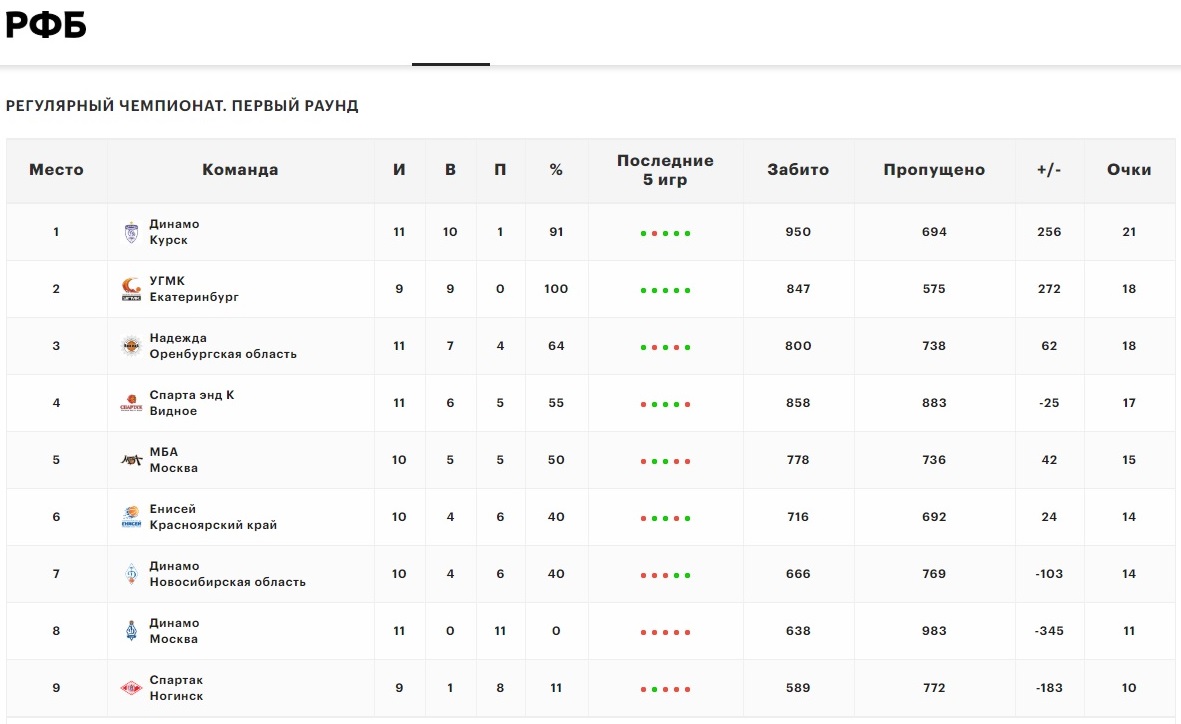The height and width of the screenshot is (724, 1181).
Task: Open the УГМК Екатеринбург team link
Action: coord(194,289)
